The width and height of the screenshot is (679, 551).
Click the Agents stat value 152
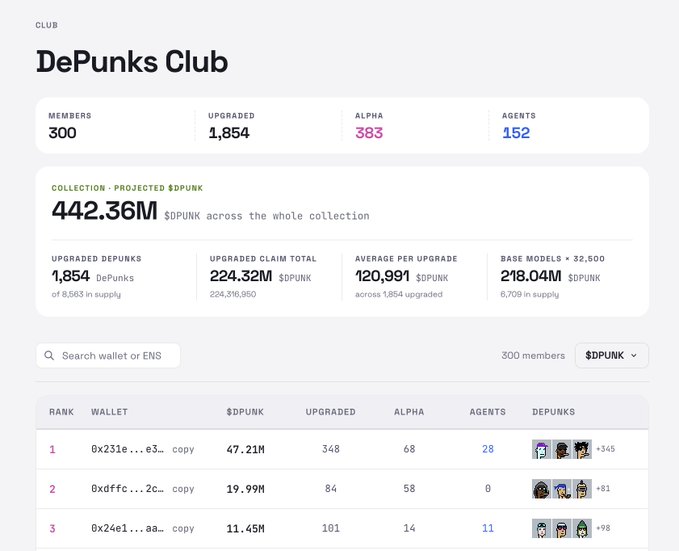click(x=516, y=133)
